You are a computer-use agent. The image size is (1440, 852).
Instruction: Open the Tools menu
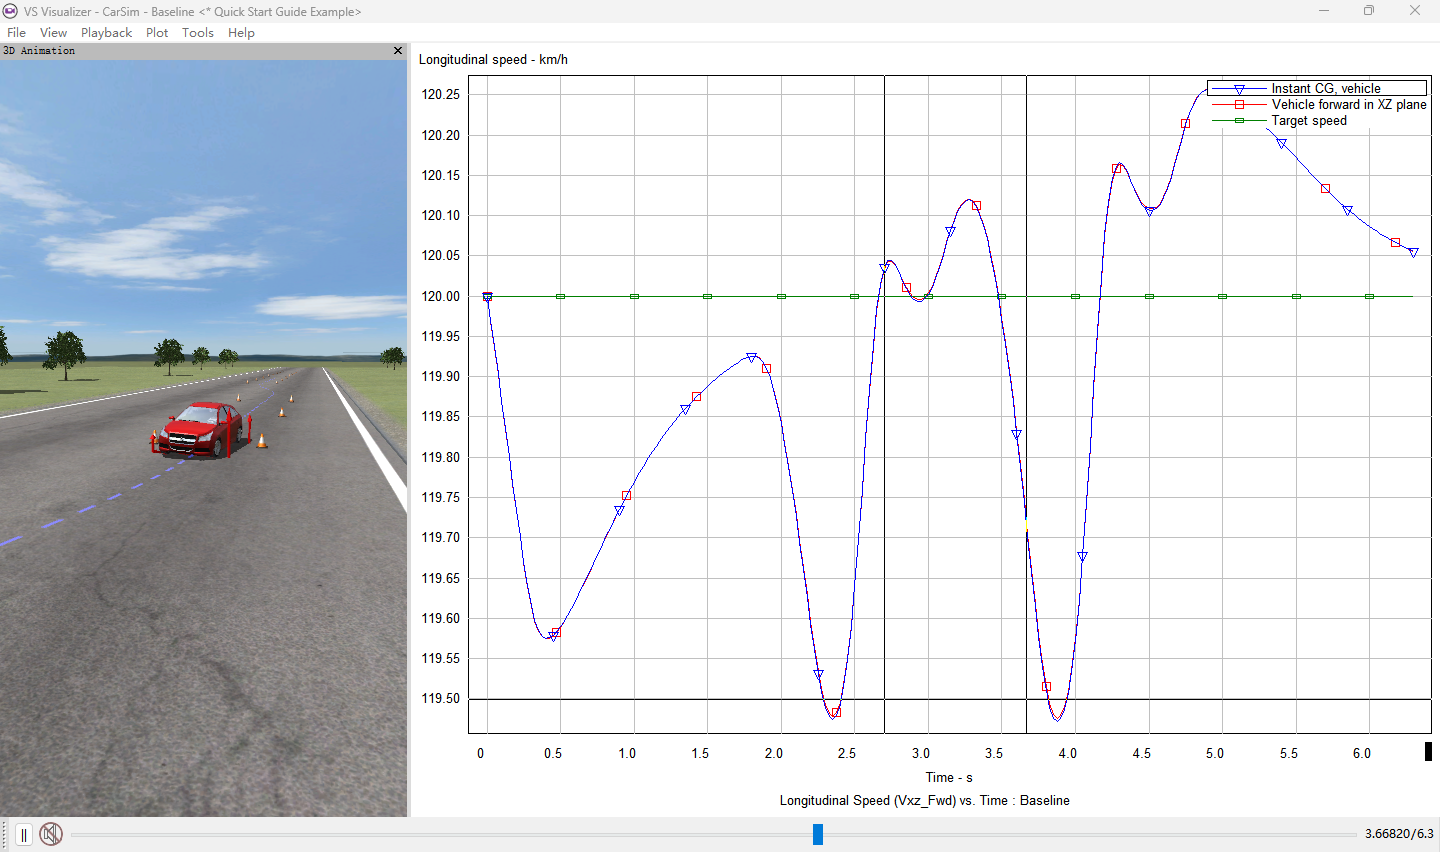(198, 32)
